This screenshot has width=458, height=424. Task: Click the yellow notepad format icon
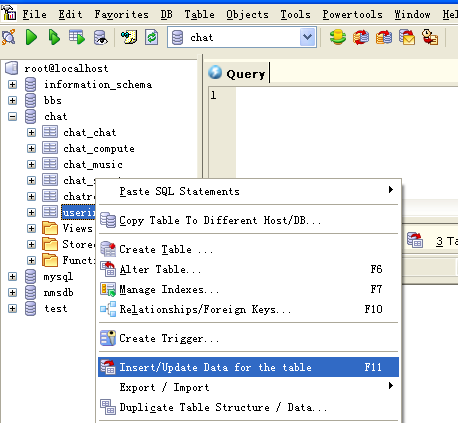click(x=129, y=37)
